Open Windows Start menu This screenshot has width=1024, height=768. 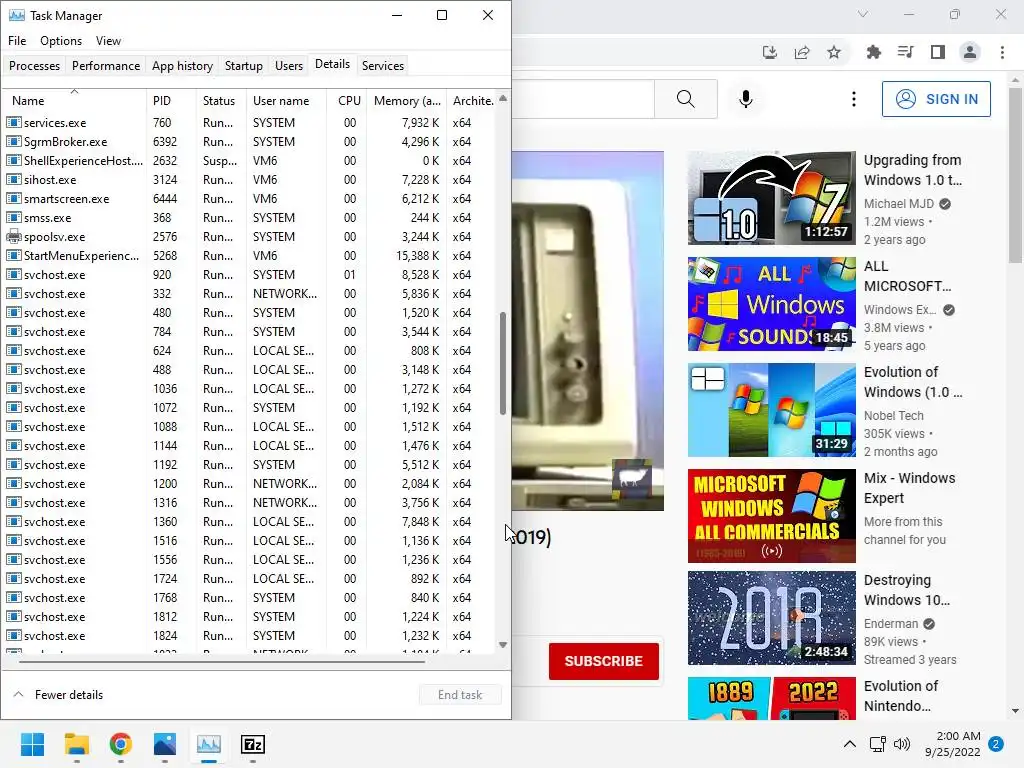[x=32, y=744]
